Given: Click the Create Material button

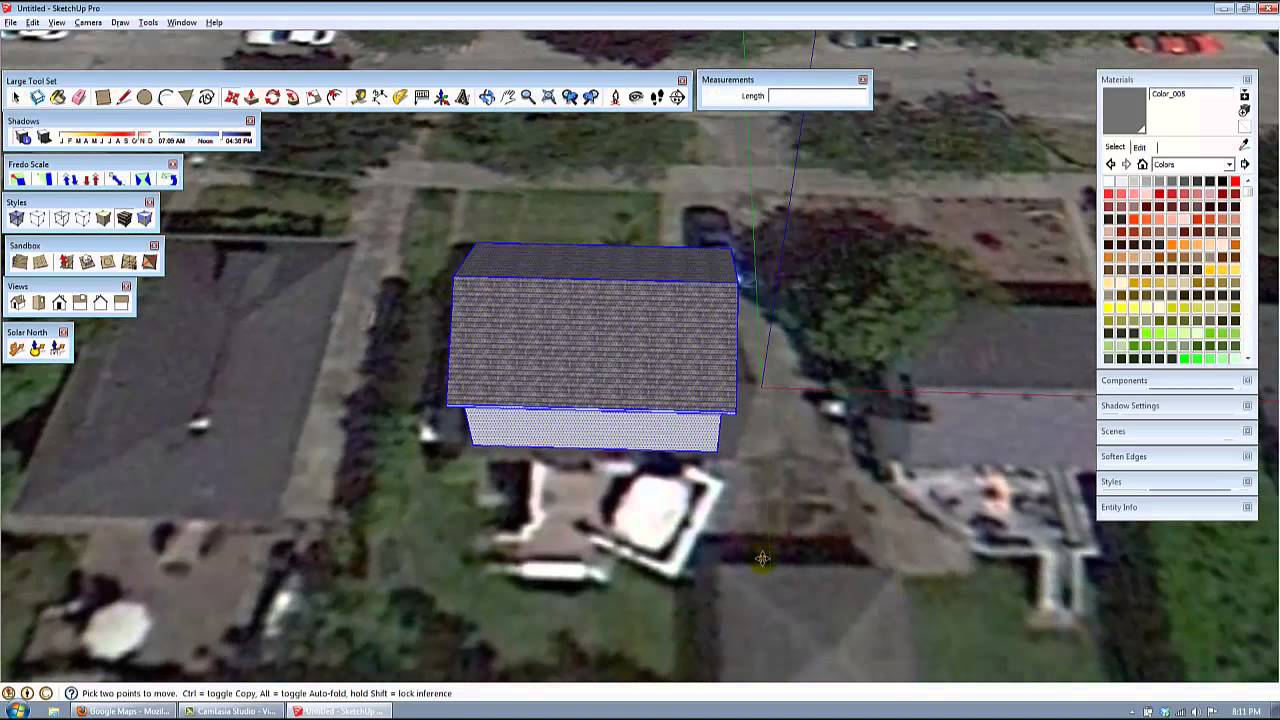Looking at the screenshot, I should 1243,112.
